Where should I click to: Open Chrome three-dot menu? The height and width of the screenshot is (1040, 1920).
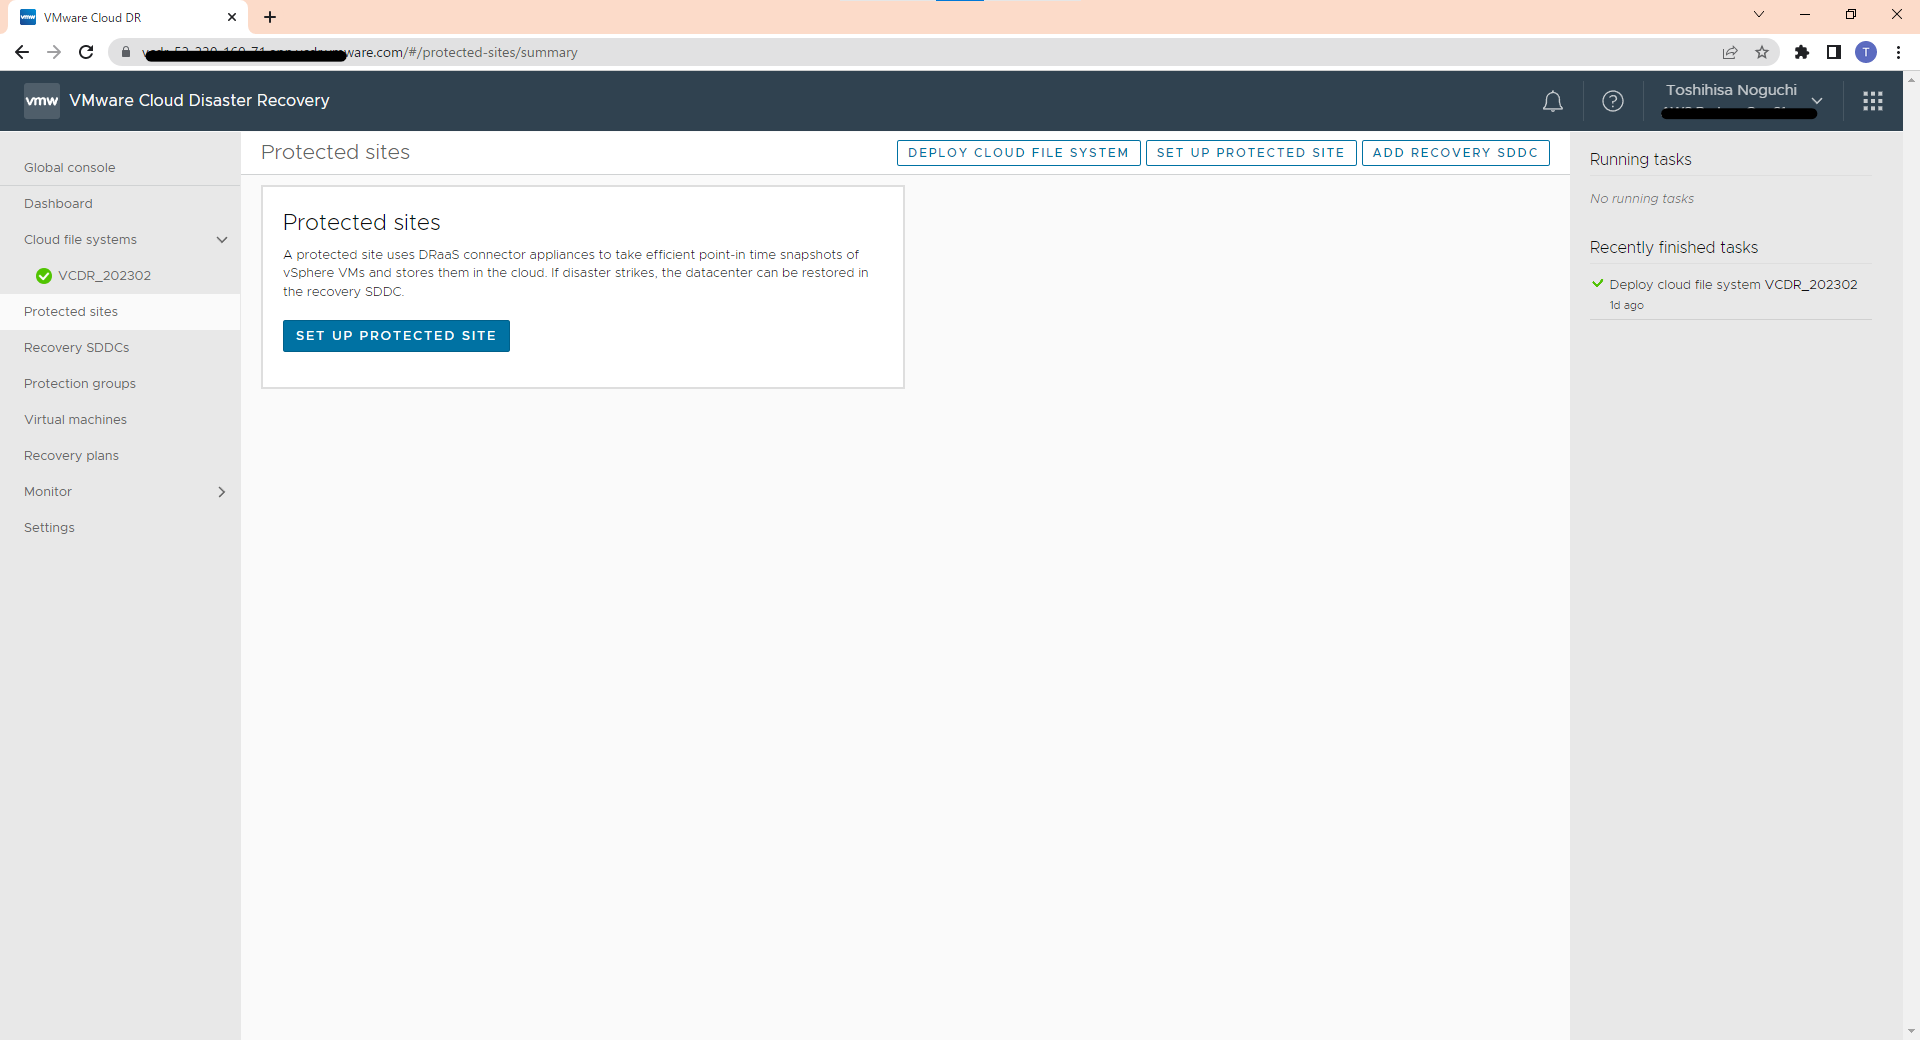[1898, 52]
